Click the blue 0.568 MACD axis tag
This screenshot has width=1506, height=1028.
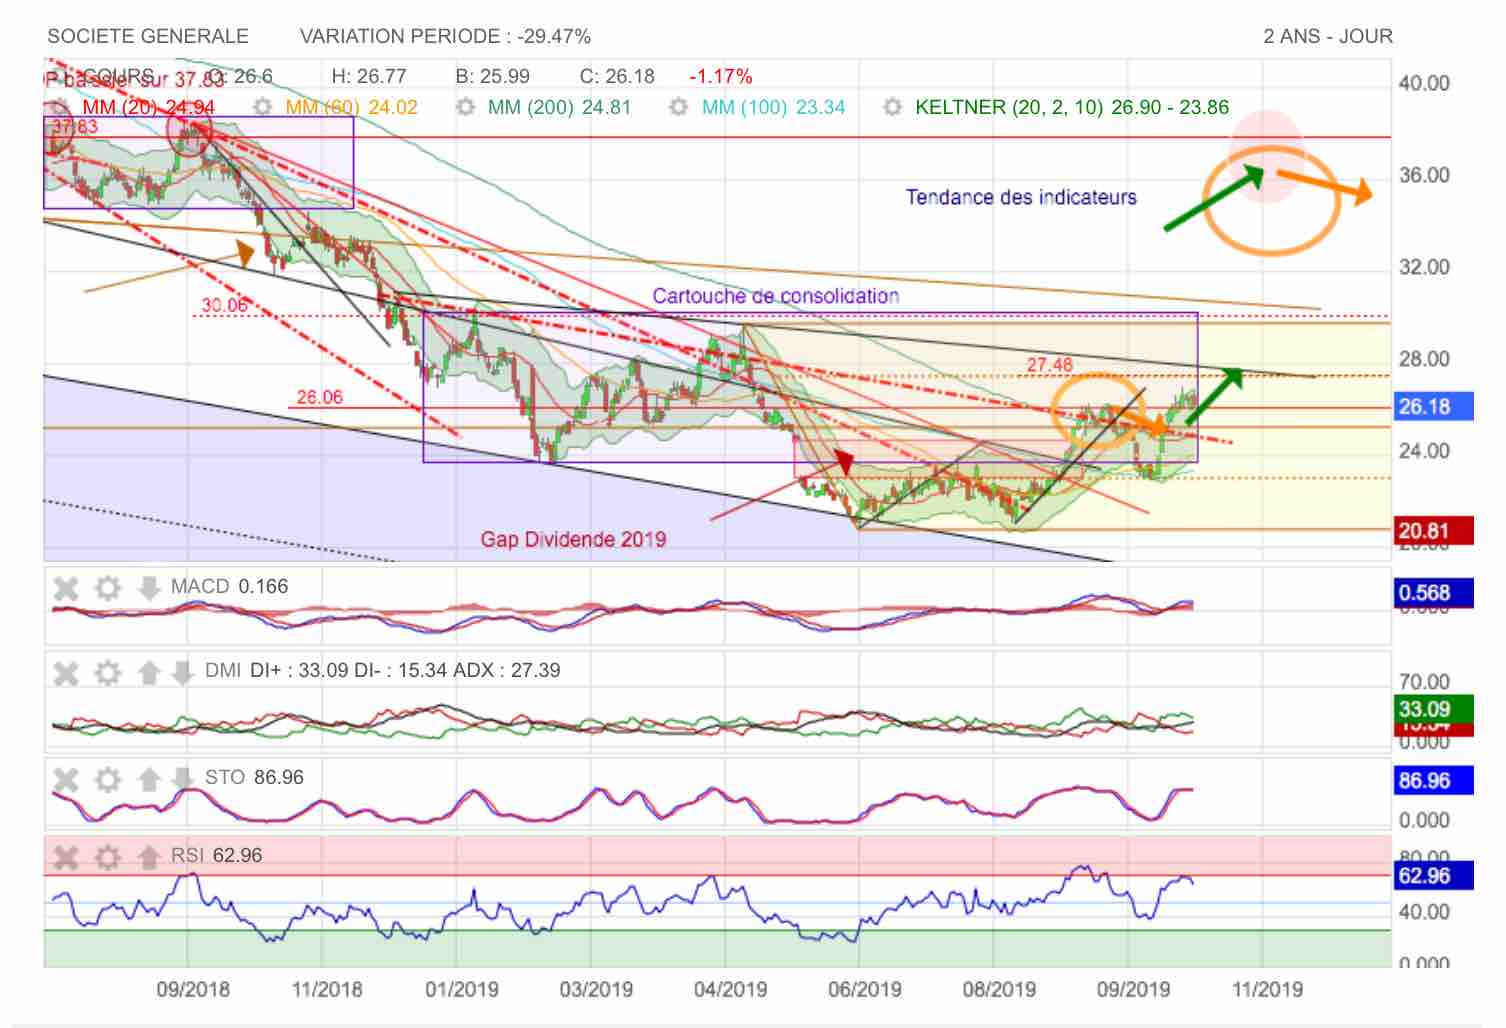(1433, 593)
